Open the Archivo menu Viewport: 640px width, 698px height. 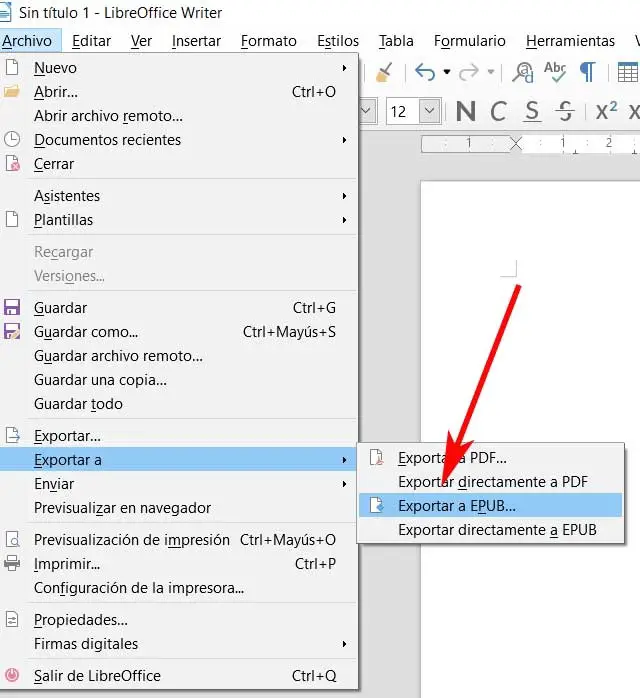(28, 41)
